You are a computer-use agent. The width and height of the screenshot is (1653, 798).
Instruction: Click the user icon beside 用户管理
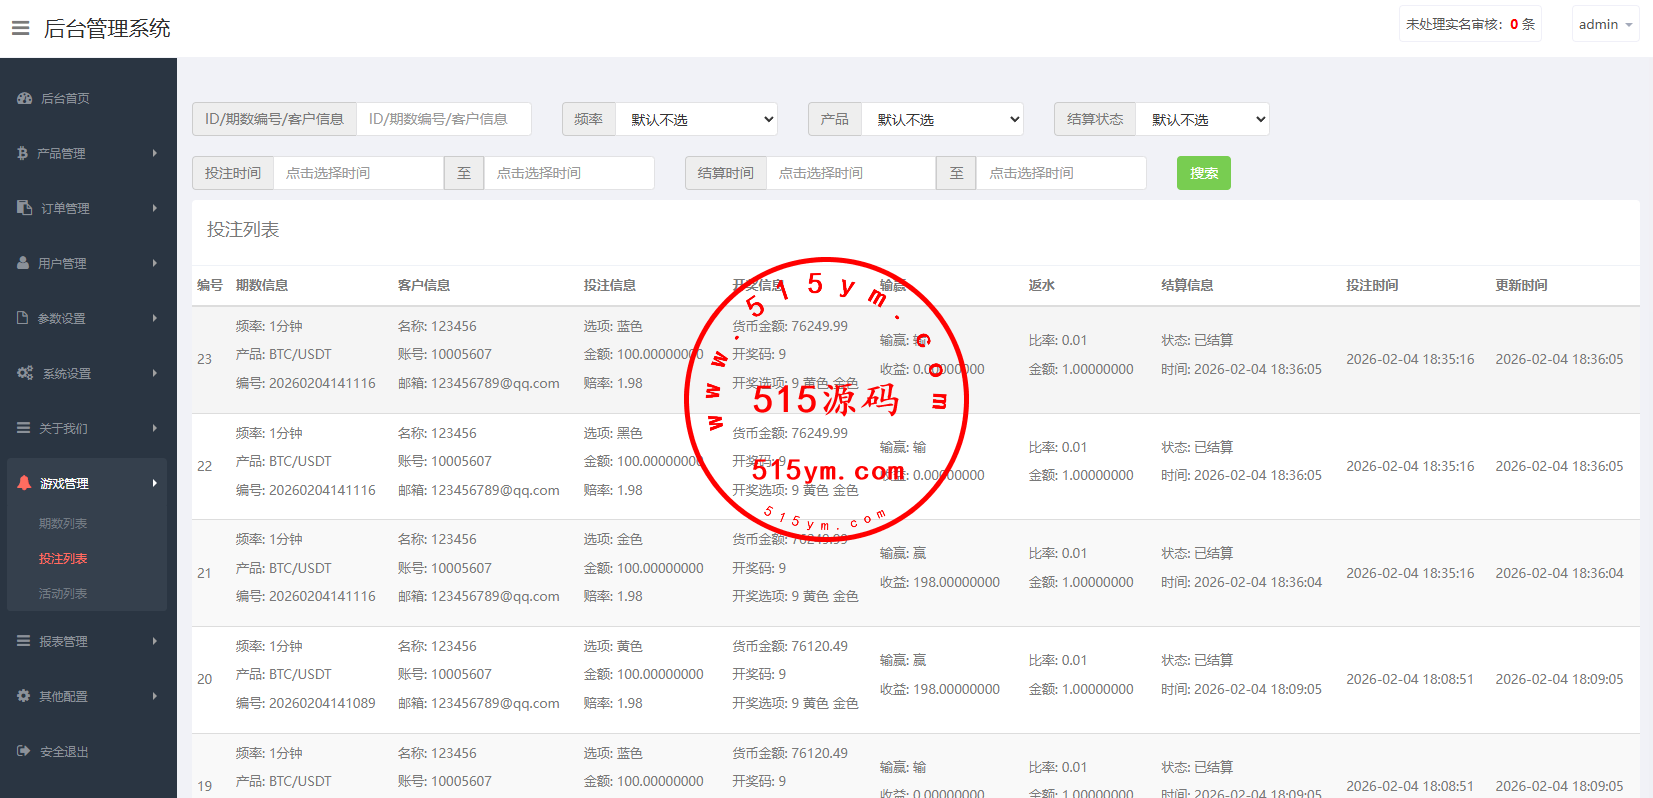23,263
